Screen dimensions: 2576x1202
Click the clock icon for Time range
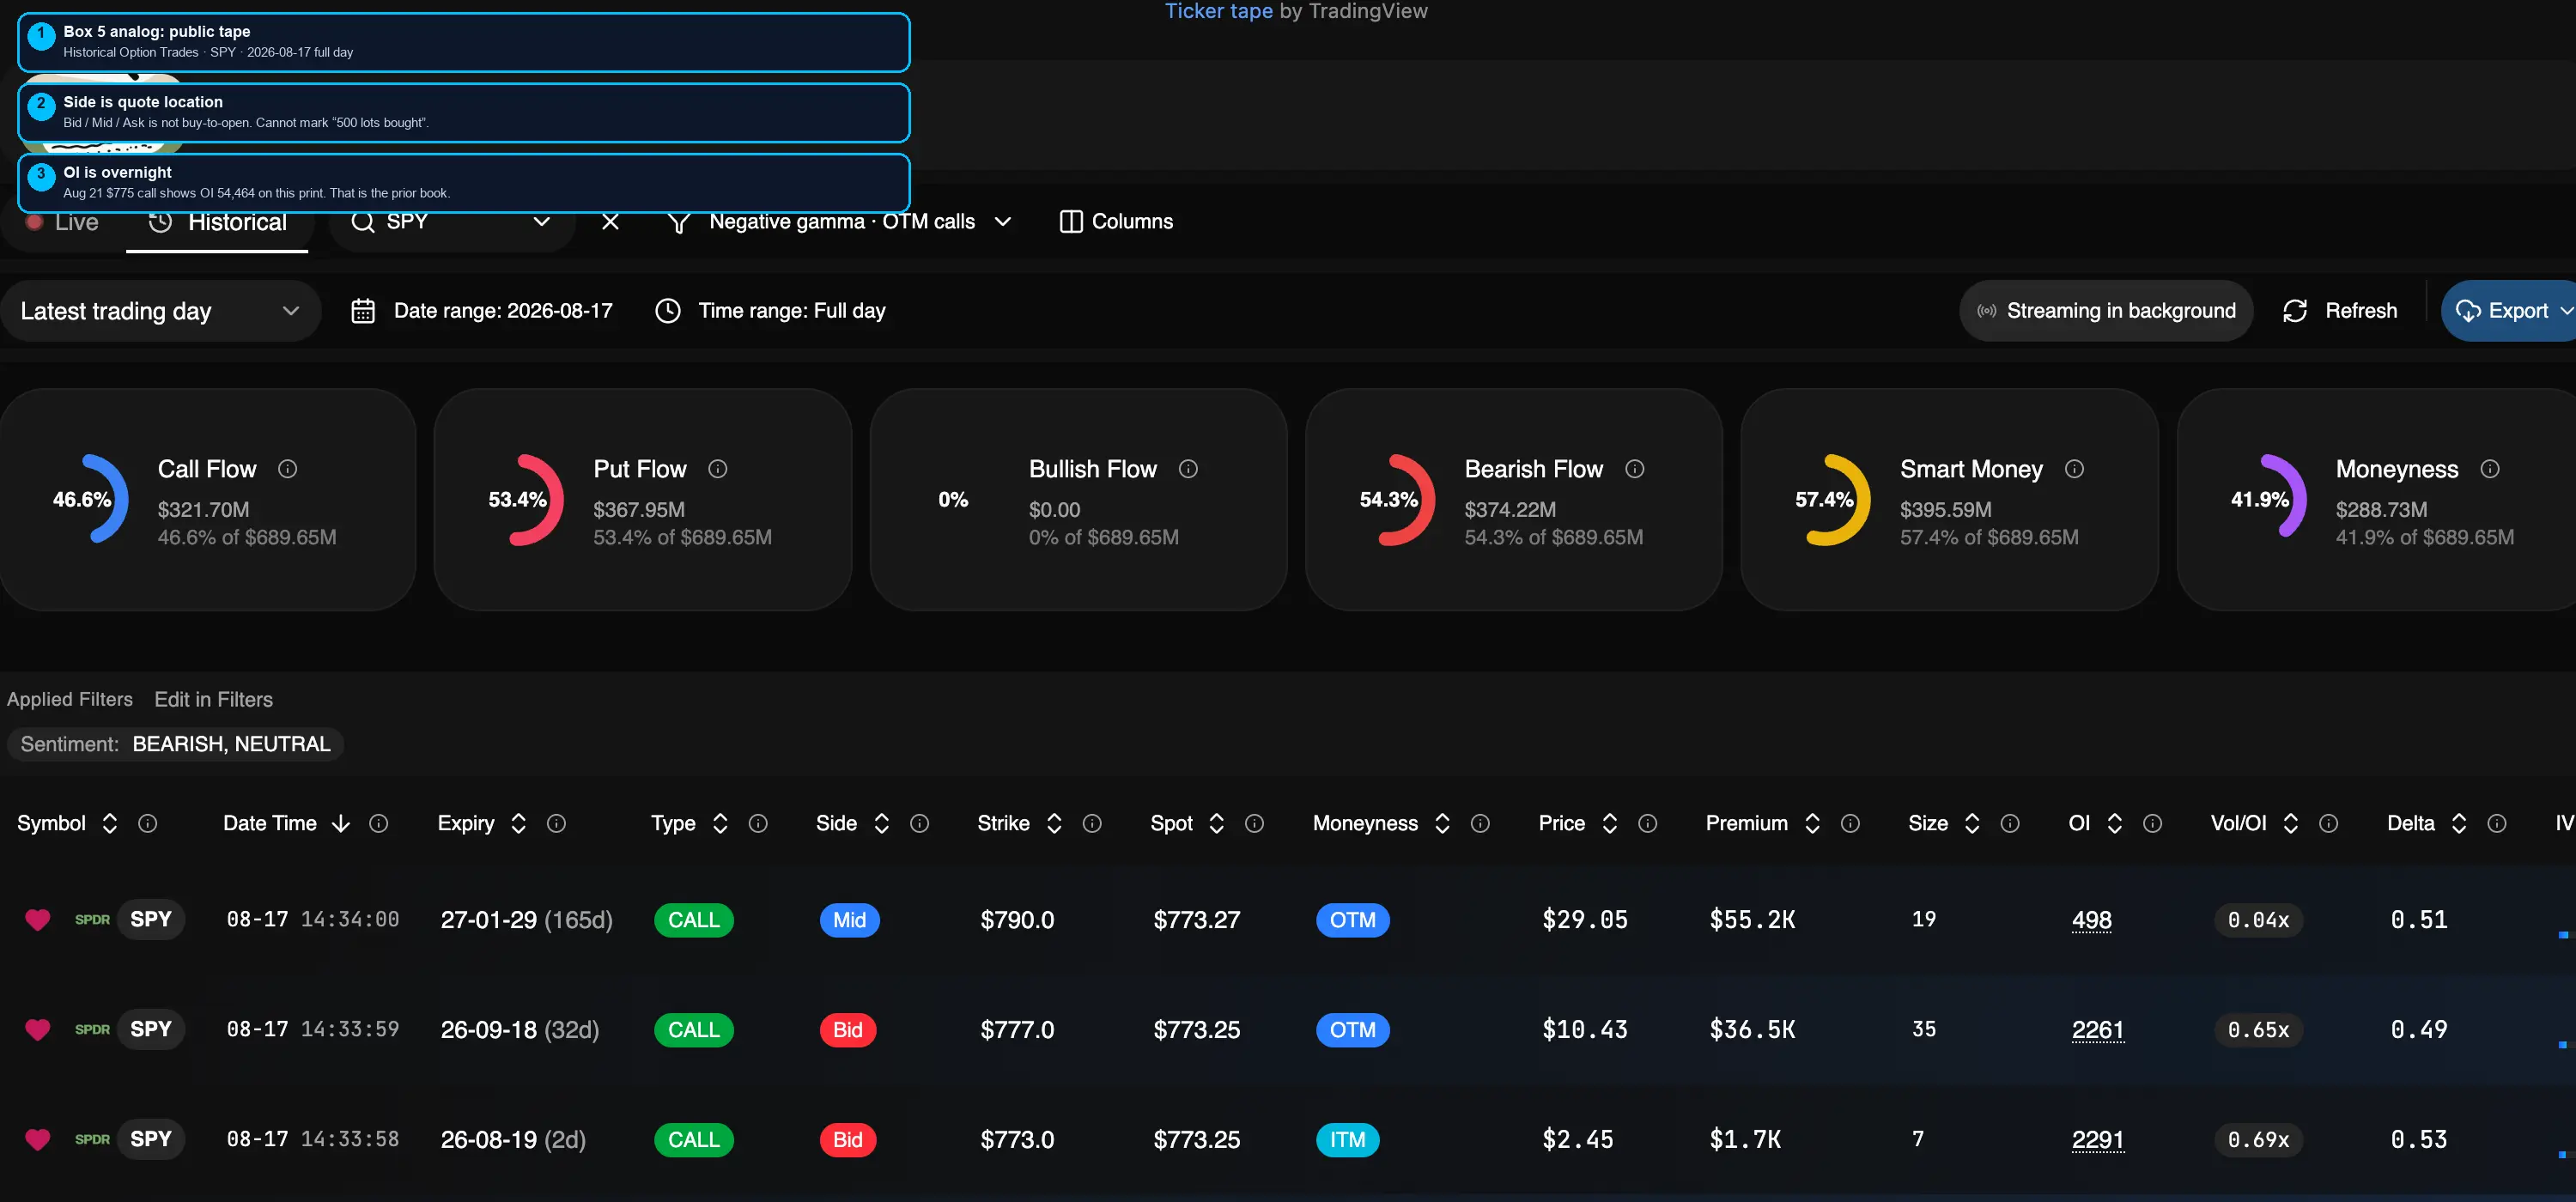668,311
